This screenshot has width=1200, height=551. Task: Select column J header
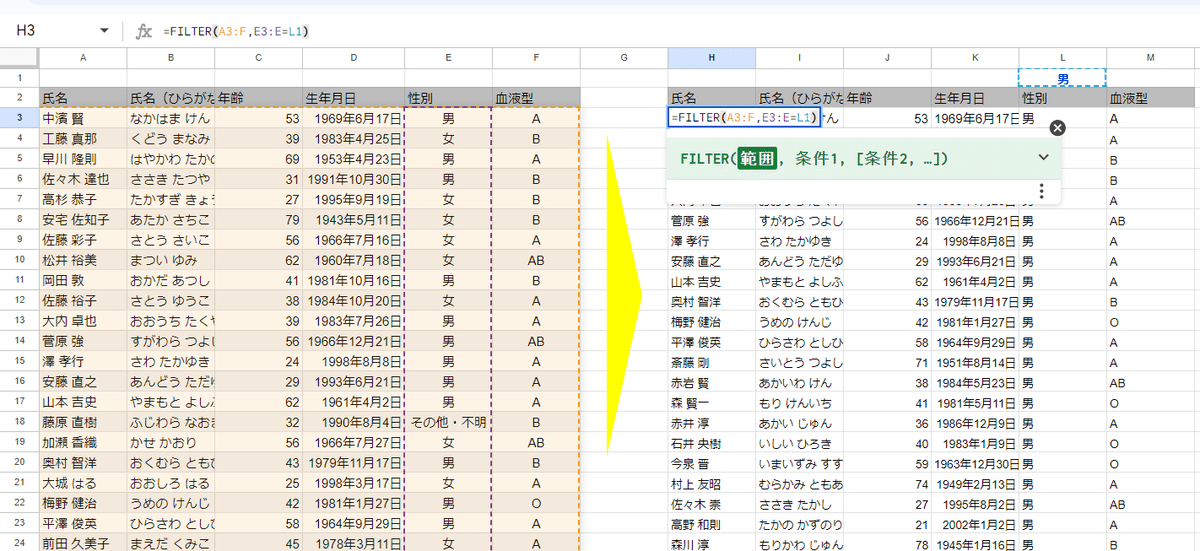tap(888, 58)
